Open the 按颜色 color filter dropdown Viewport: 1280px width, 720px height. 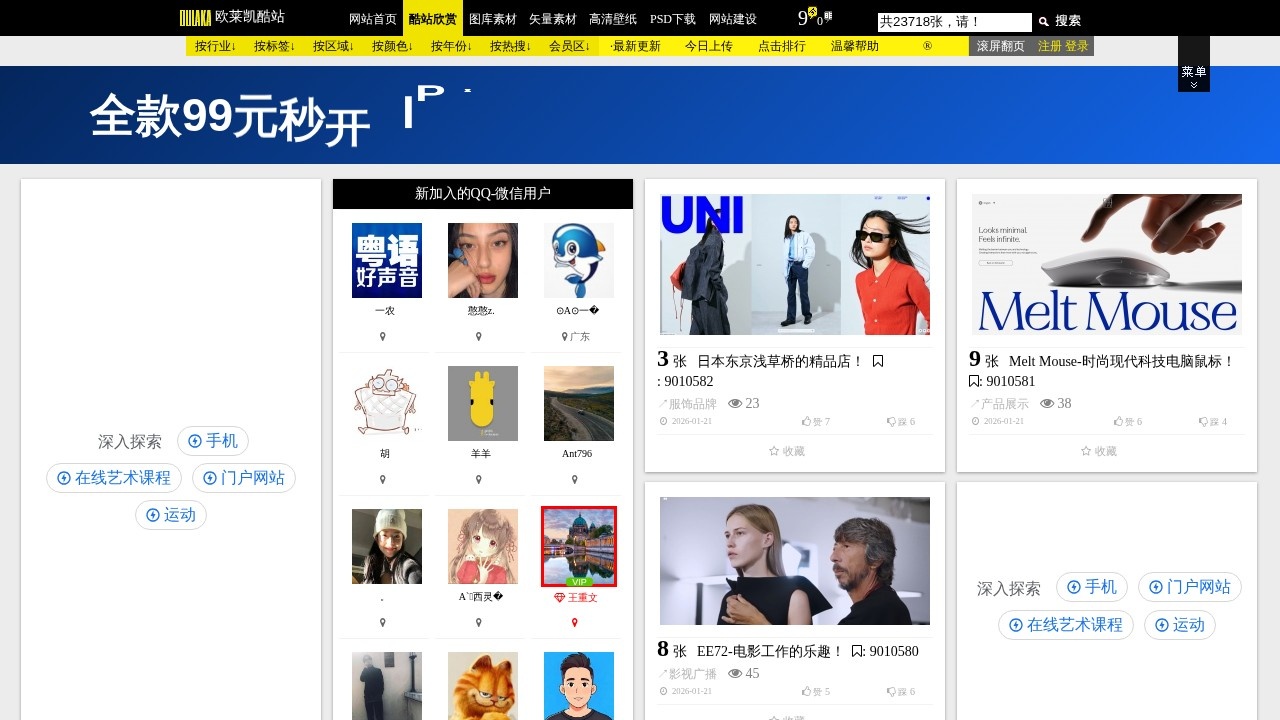392,46
